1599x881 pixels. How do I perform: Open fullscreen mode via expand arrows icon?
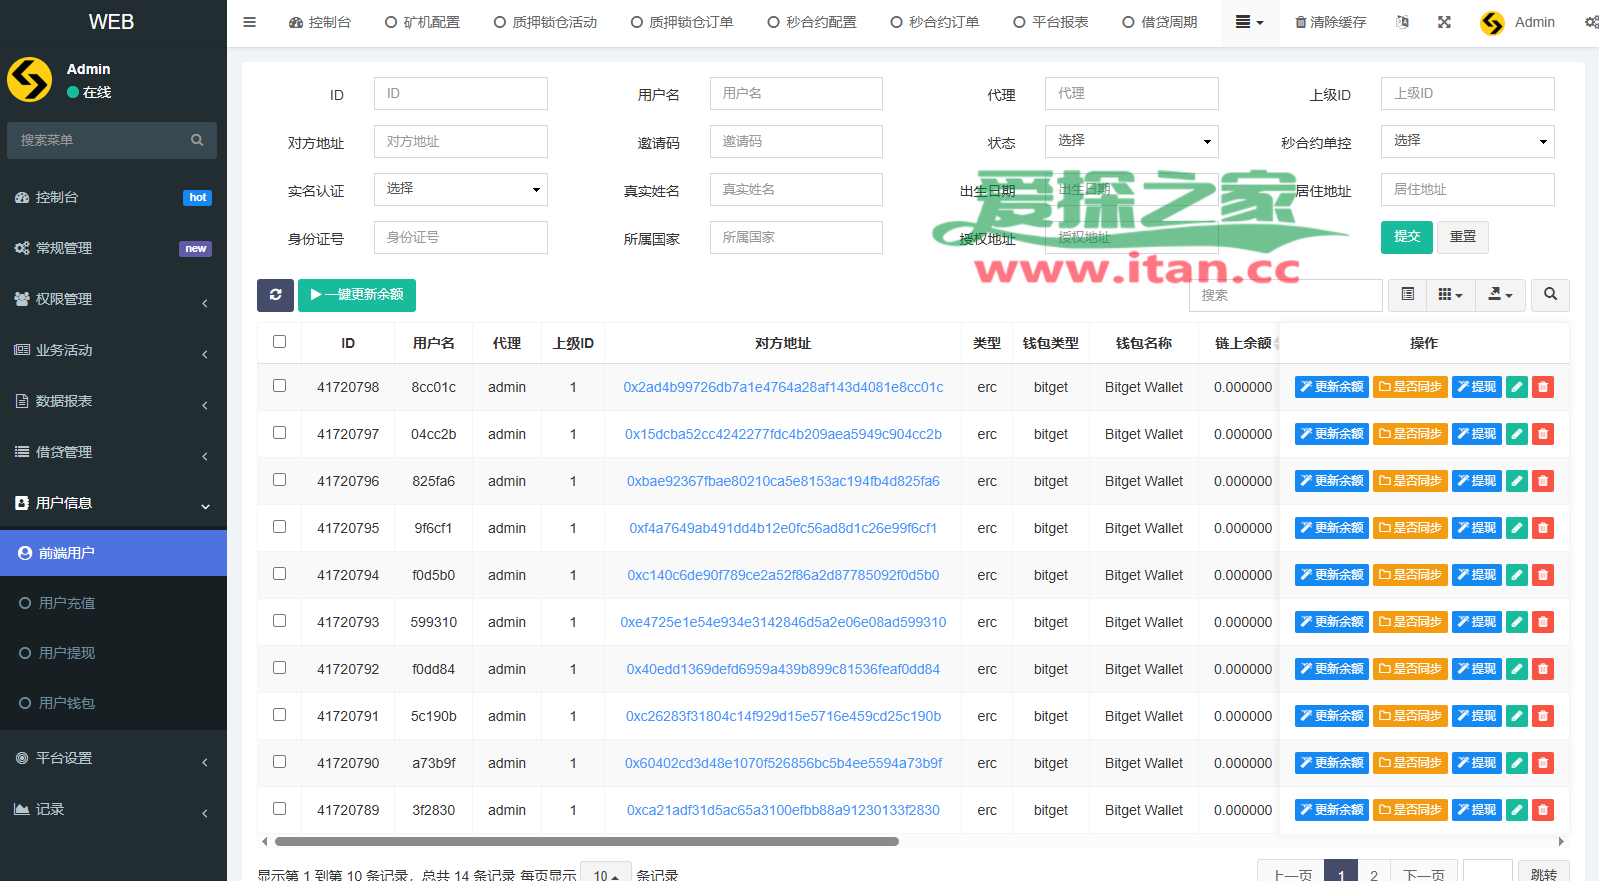[x=1444, y=22]
